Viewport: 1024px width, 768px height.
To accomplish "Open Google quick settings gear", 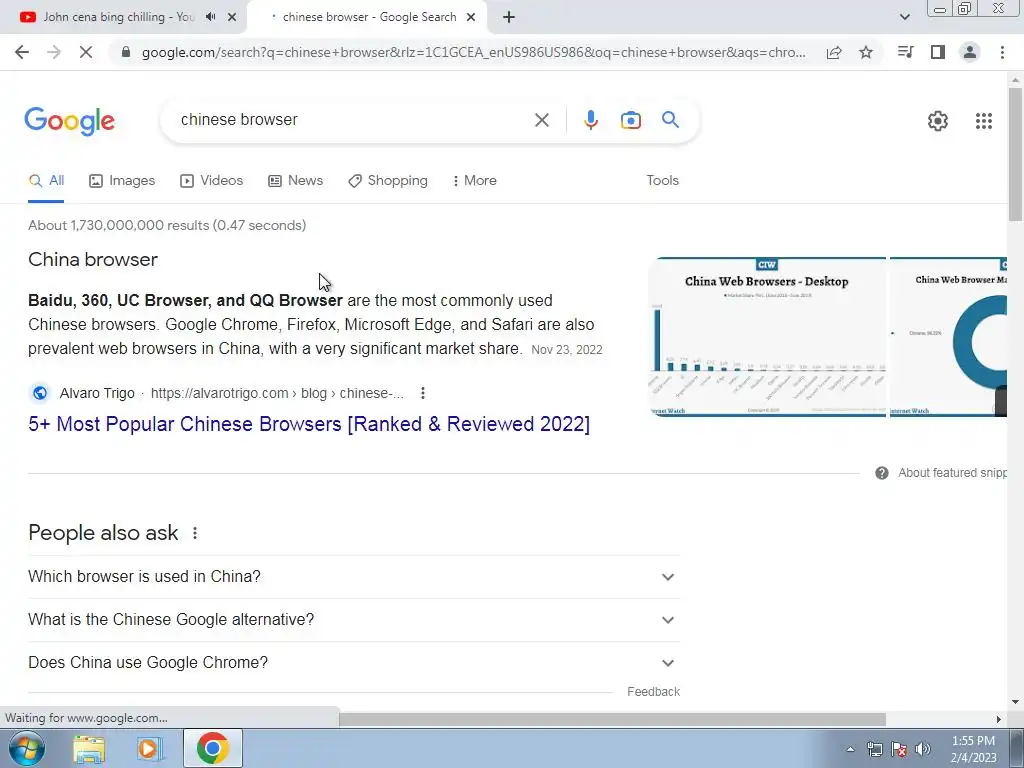I will point(938,120).
